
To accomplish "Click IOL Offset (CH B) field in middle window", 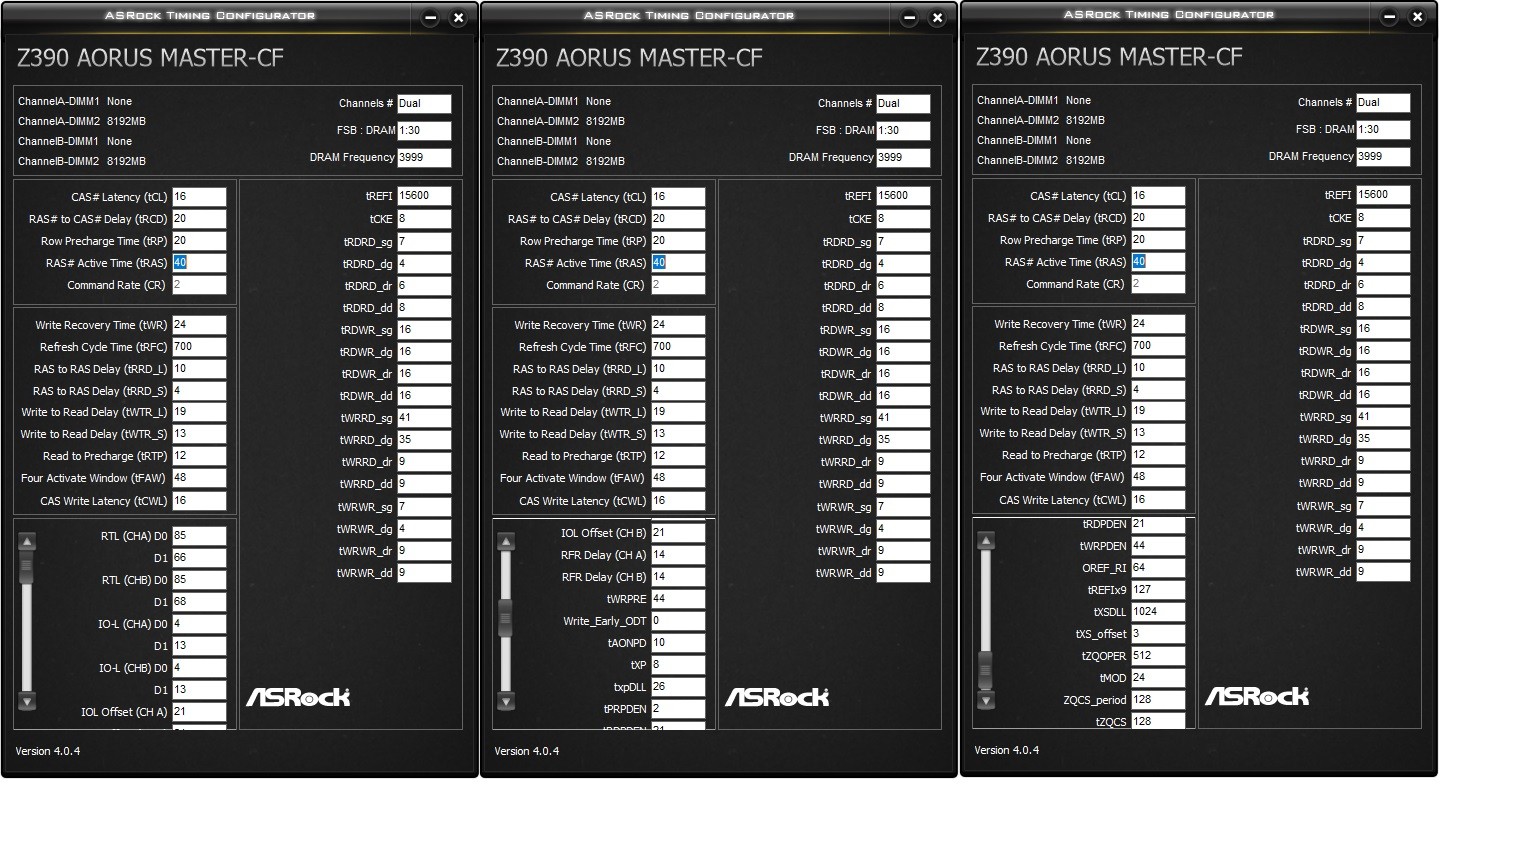I will 678,533.
